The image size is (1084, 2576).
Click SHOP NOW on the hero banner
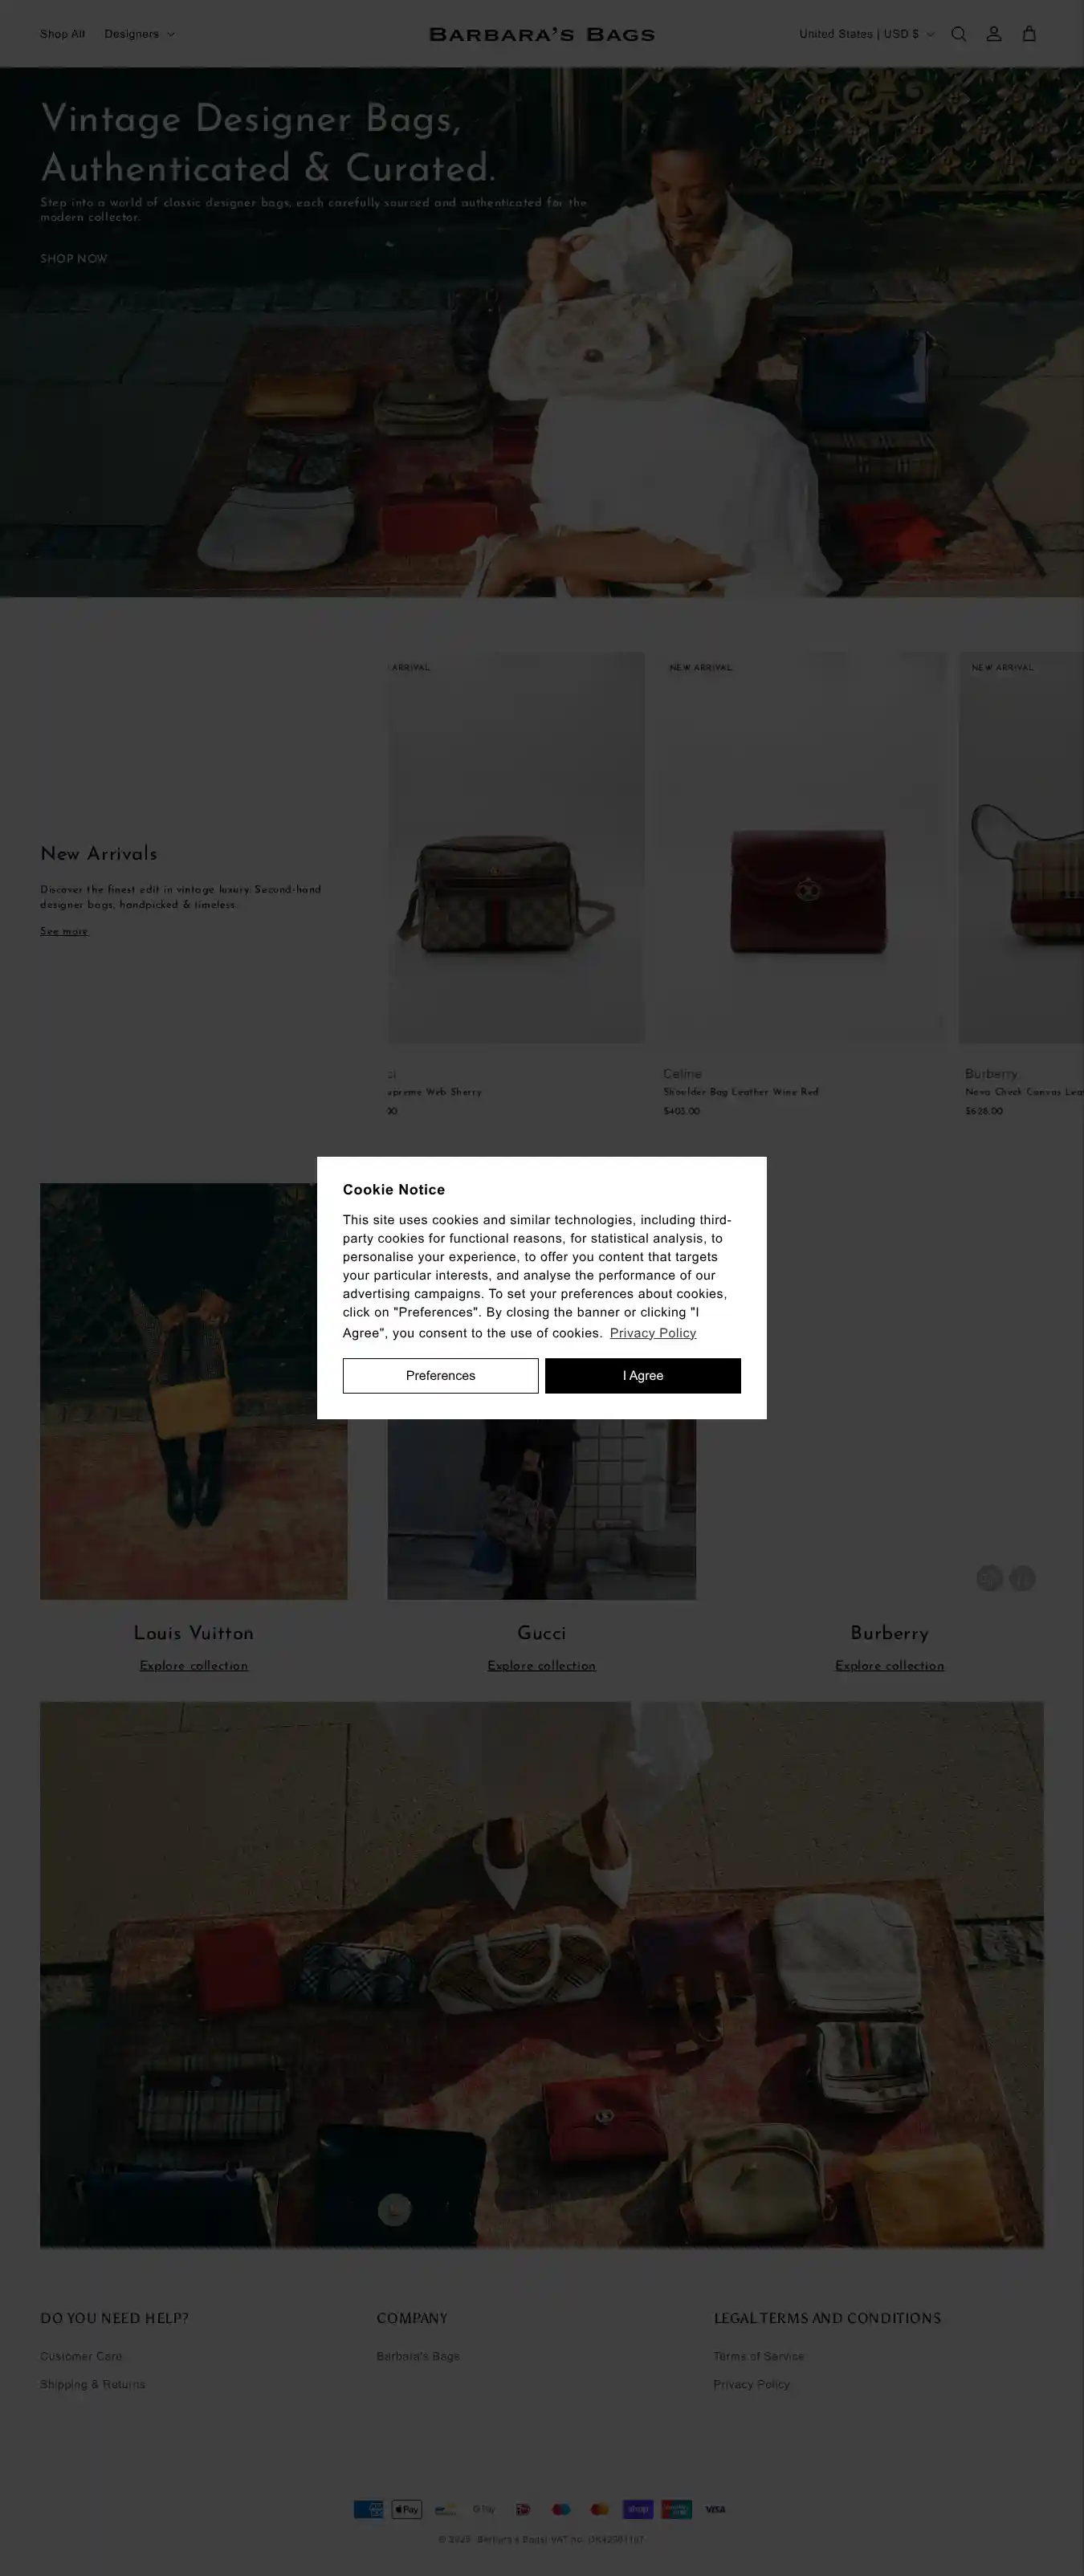[x=73, y=259]
